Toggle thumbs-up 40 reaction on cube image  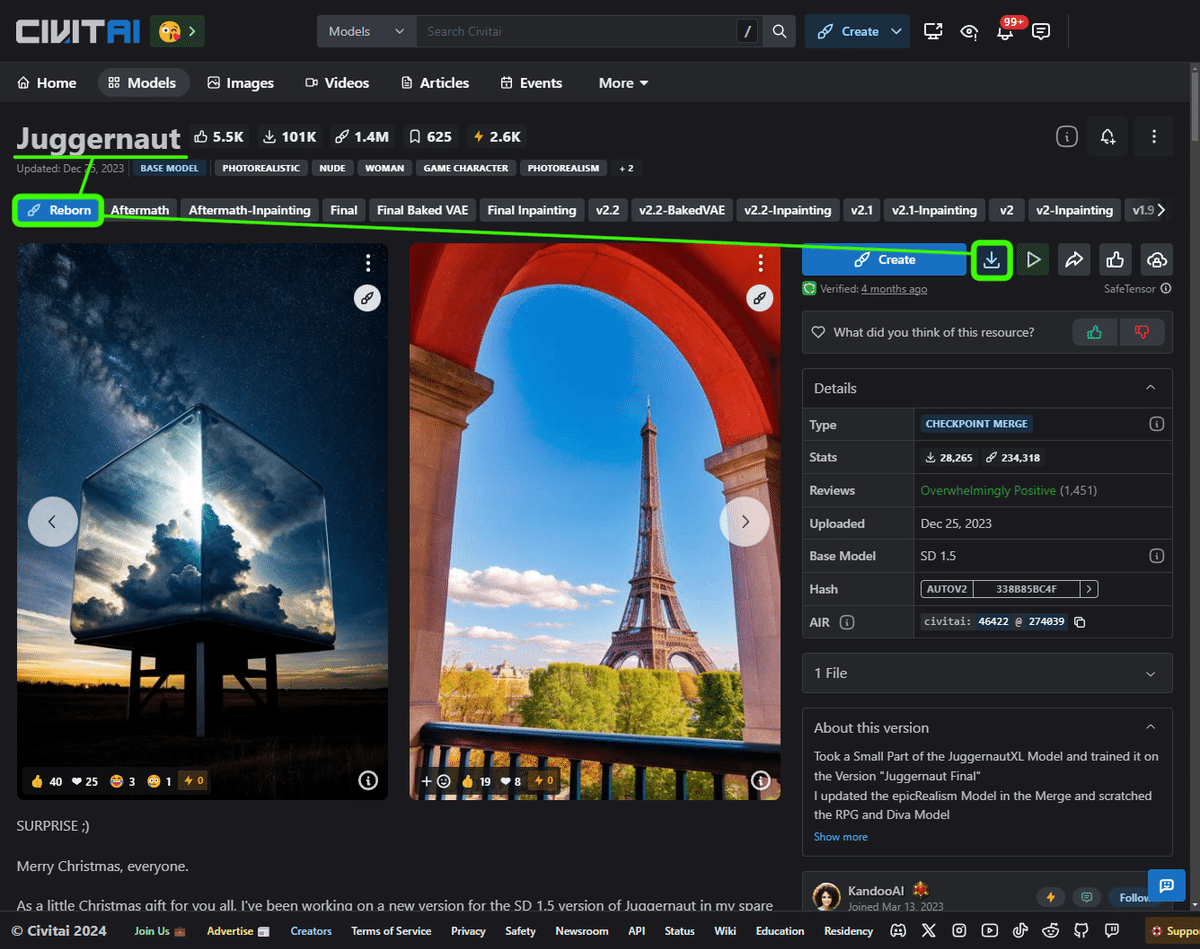(x=46, y=781)
